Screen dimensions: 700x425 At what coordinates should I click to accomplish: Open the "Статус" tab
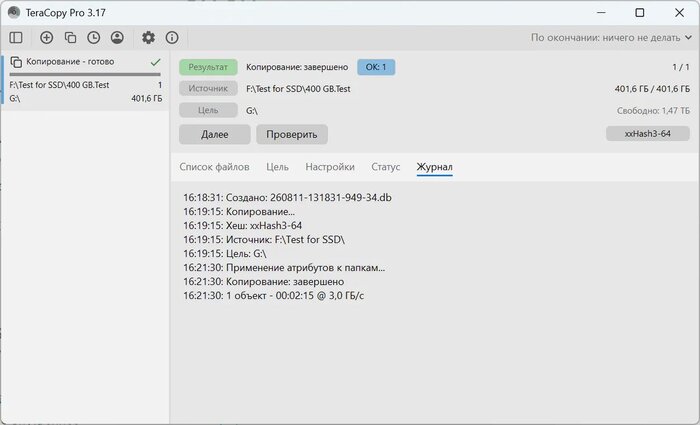pyautogui.click(x=386, y=167)
